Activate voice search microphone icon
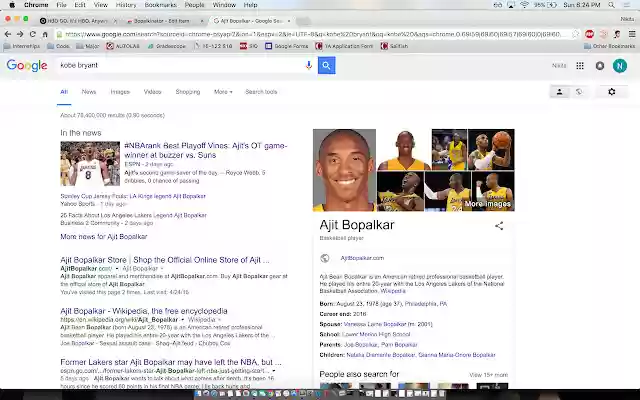This screenshot has height=400, width=640. coord(309,65)
